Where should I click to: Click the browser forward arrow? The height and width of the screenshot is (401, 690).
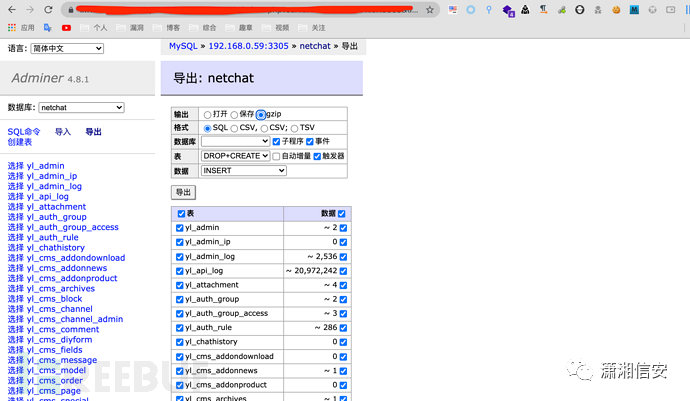click(30, 9)
